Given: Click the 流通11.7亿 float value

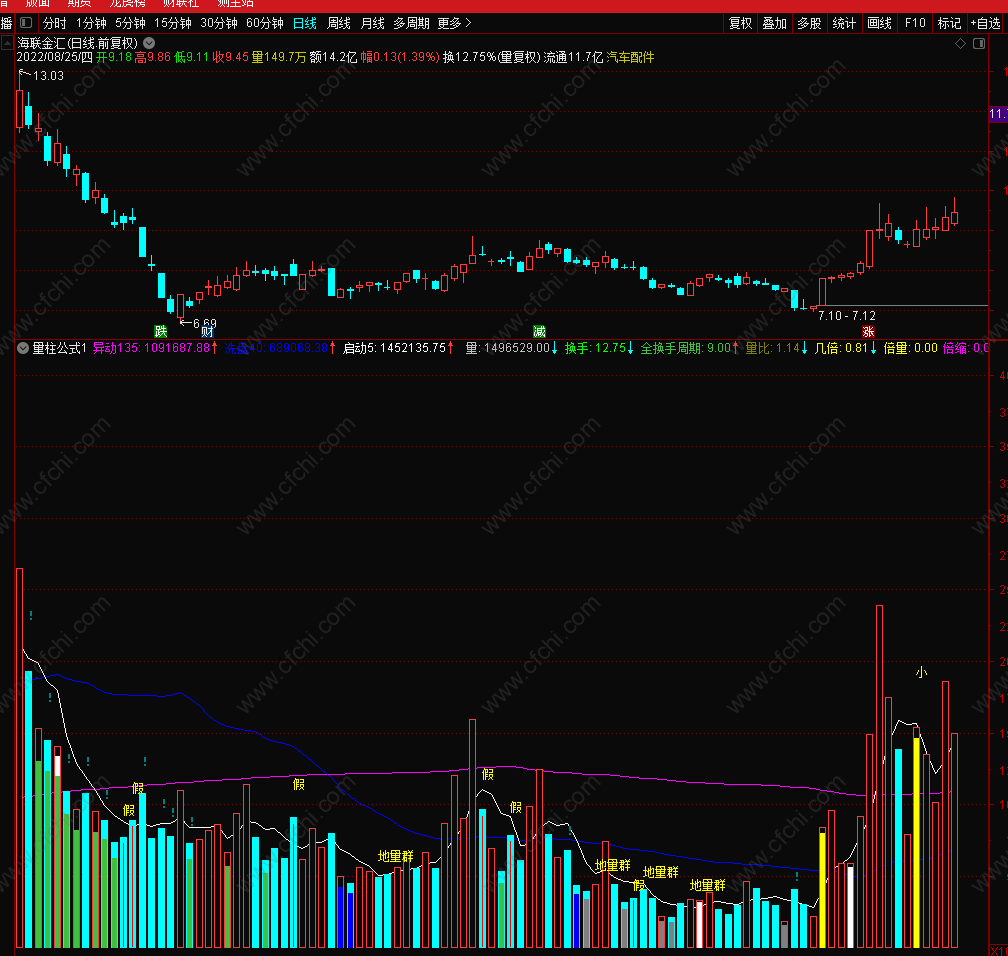Looking at the screenshot, I should pyautogui.click(x=573, y=57).
